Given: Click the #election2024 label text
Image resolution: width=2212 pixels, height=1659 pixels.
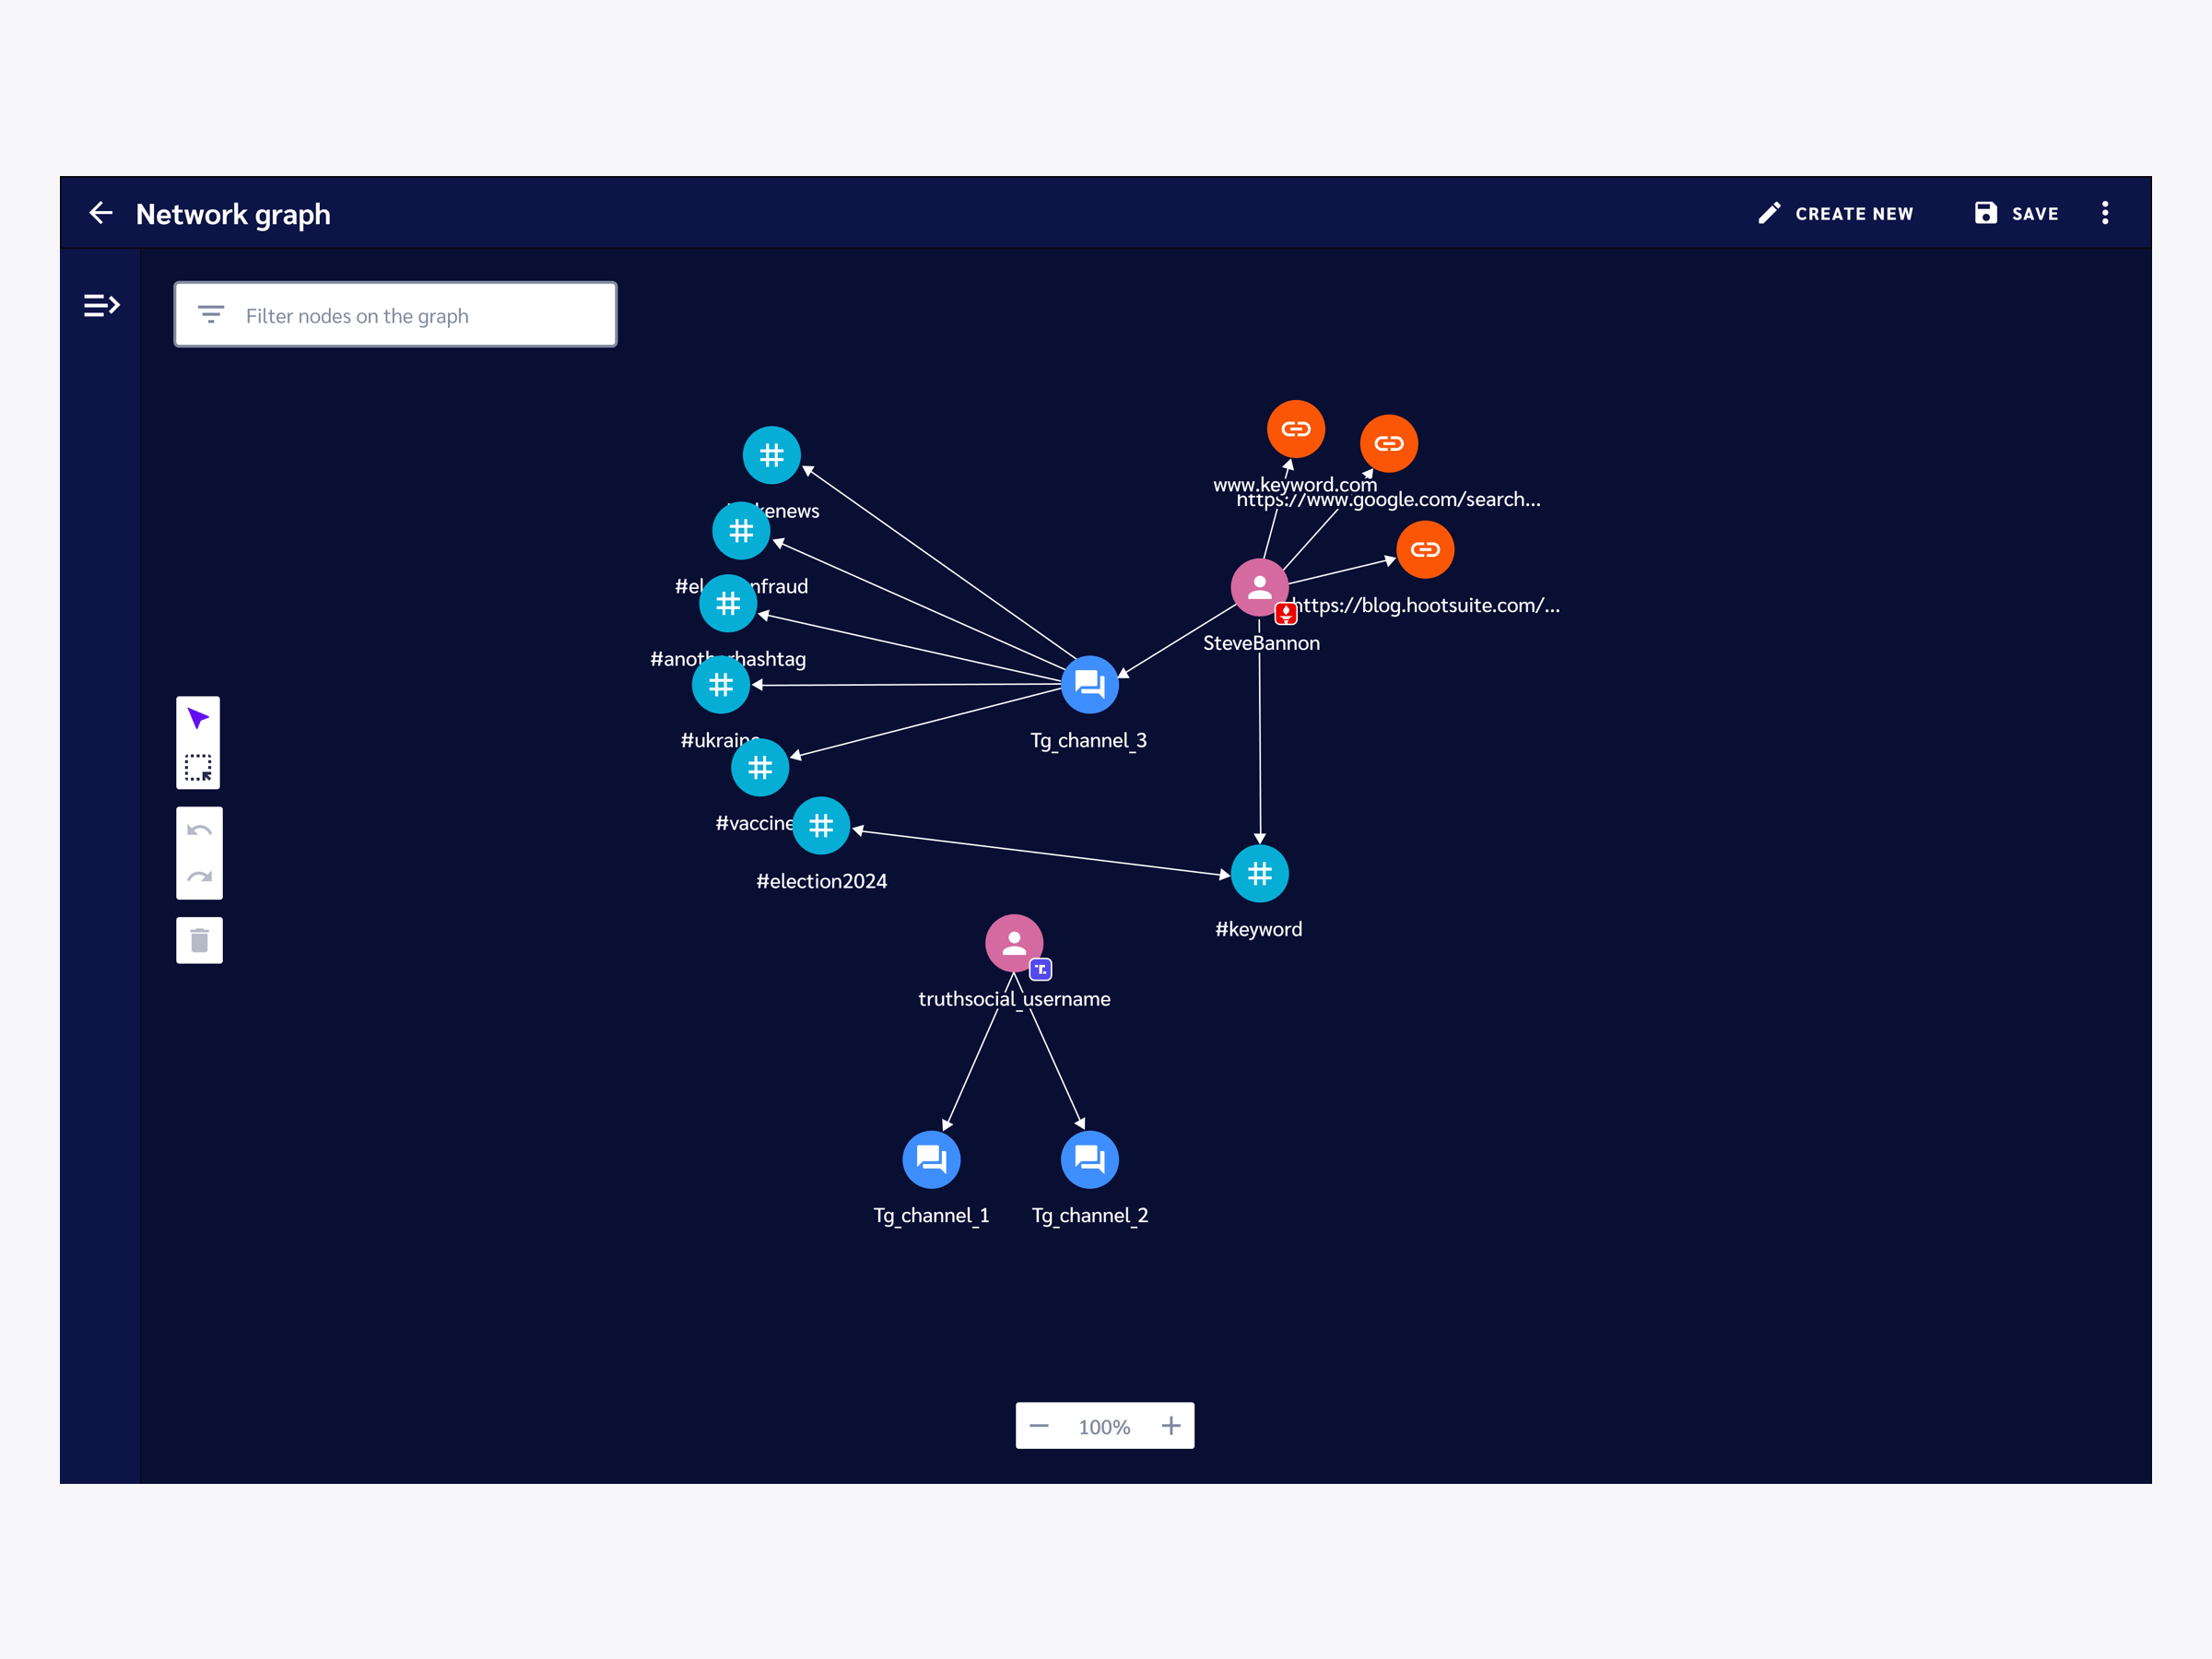Looking at the screenshot, I should (822, 881).
